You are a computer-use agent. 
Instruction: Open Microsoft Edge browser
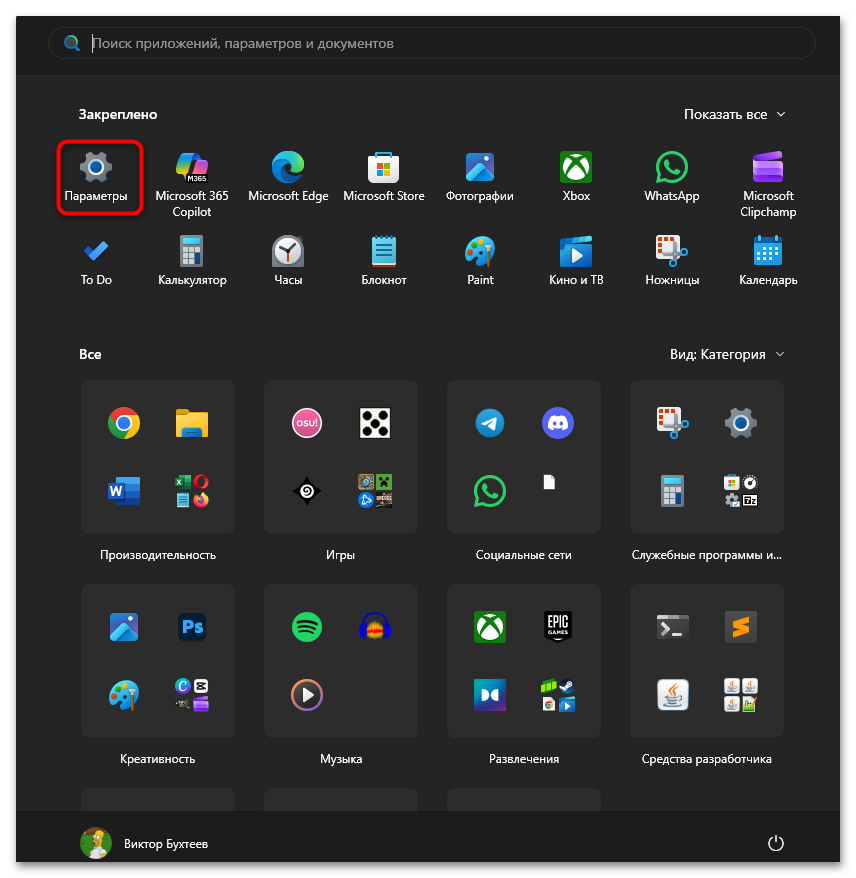click(x=288, y=177)
